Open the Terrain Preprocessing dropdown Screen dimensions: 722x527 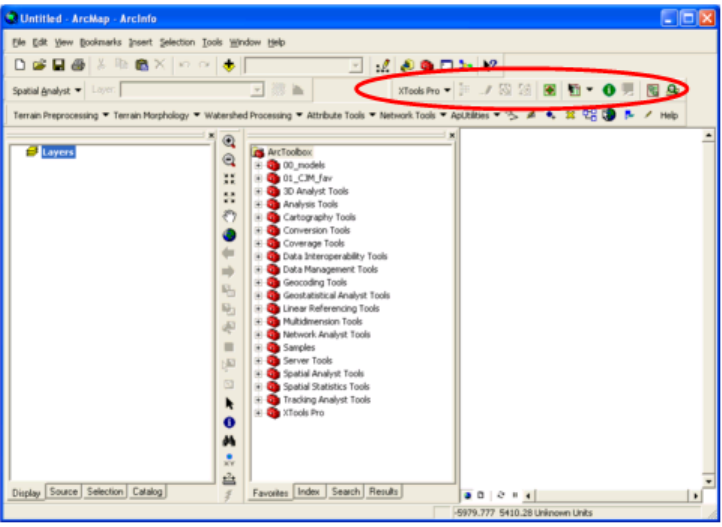tap(61, 115)
